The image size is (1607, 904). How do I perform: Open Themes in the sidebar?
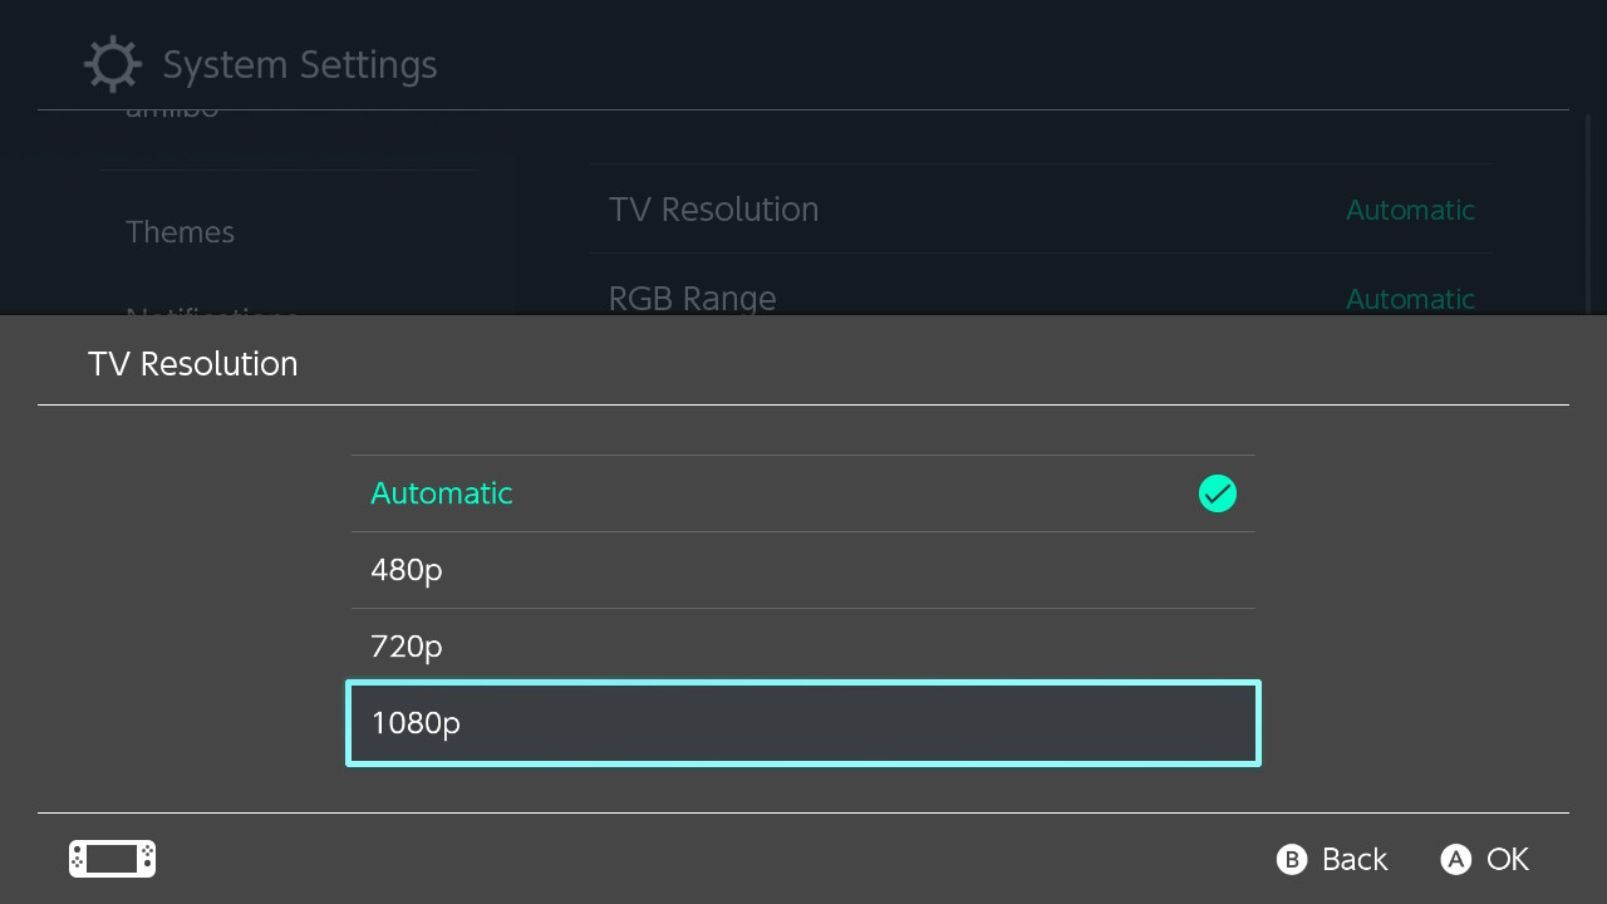tap(180, 232)
